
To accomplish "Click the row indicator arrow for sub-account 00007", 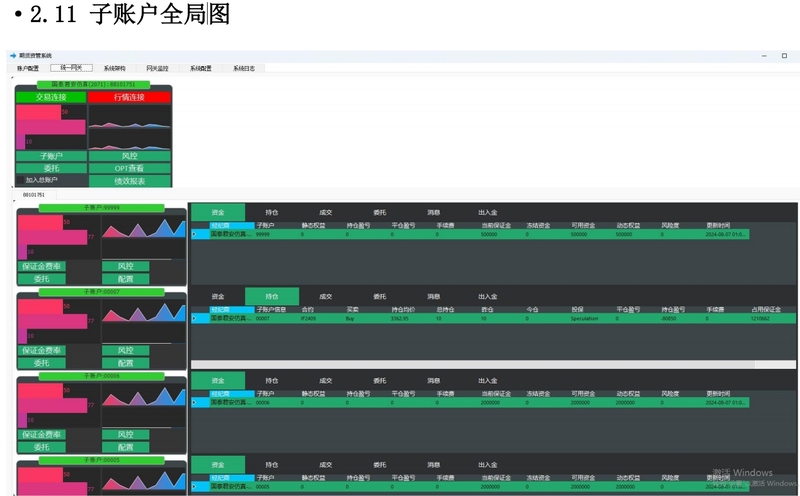I will click(x=194, y=318).
